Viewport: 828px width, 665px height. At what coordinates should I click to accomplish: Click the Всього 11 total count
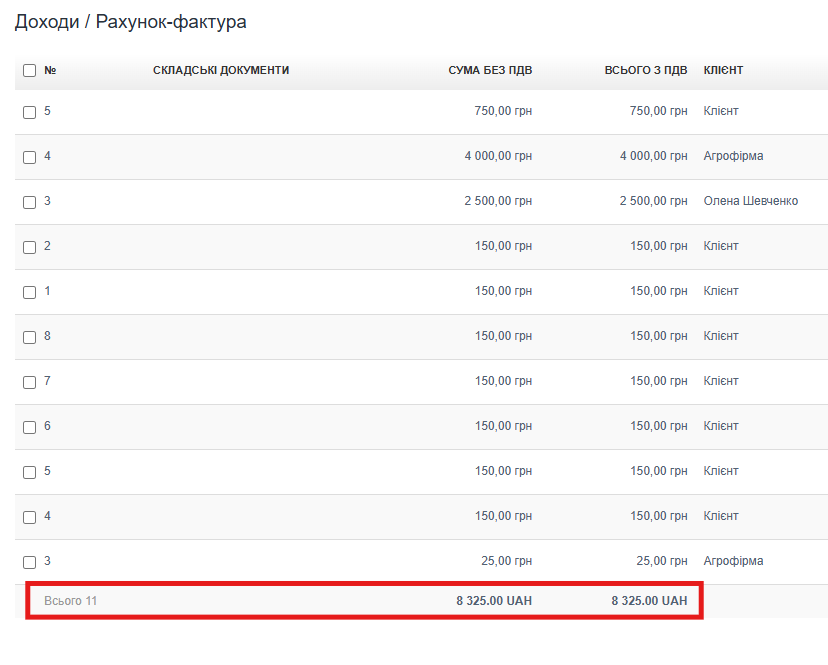coord(70,601)
